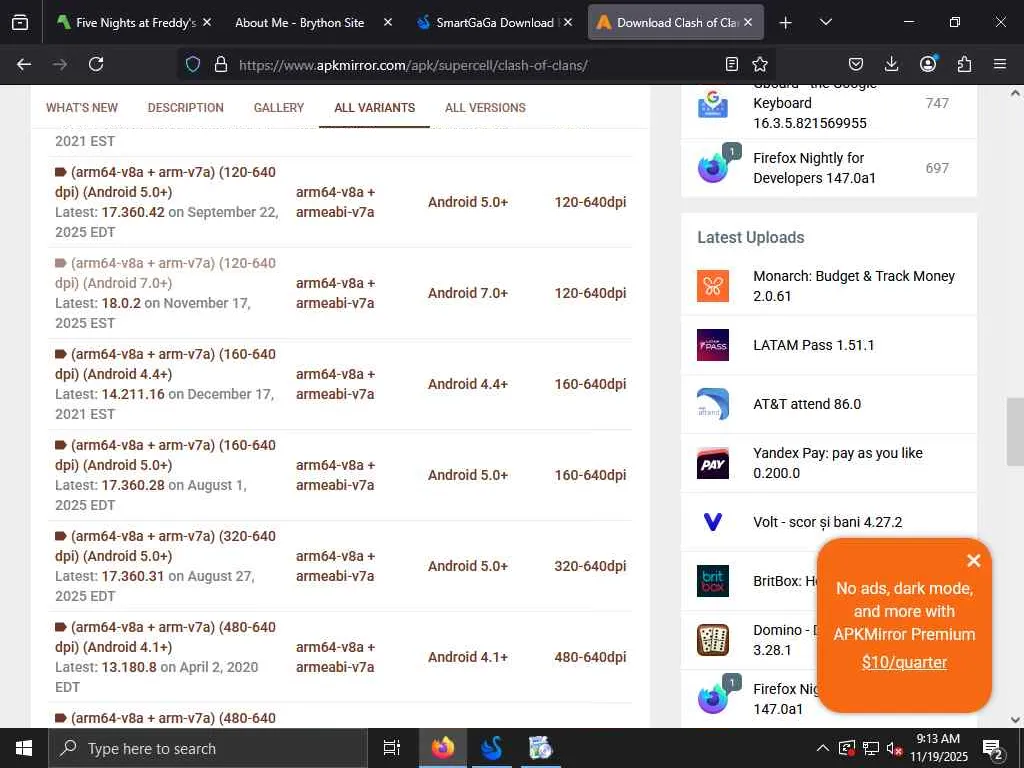
Task: Open the DESCRIPTION section tab
Action: coord(185,108)
